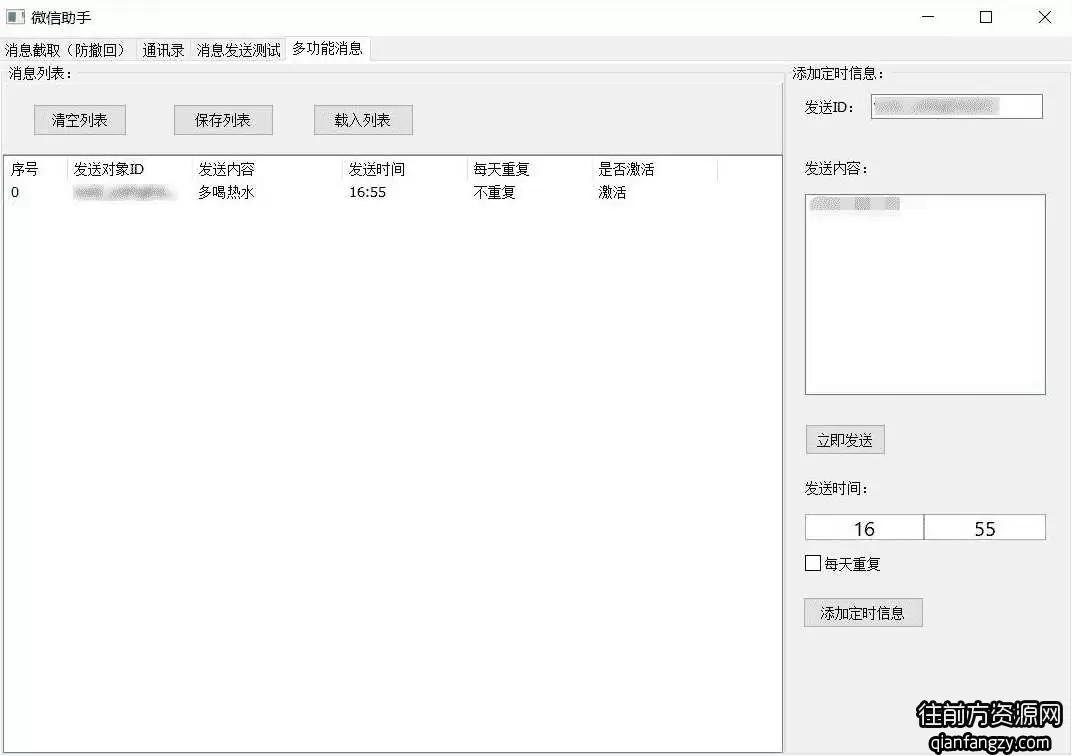The height and width of the screenshot is (756, 1072).
Task: Open the 通讯录 tab
Action: pyautogui.click(x=163, y=50)
